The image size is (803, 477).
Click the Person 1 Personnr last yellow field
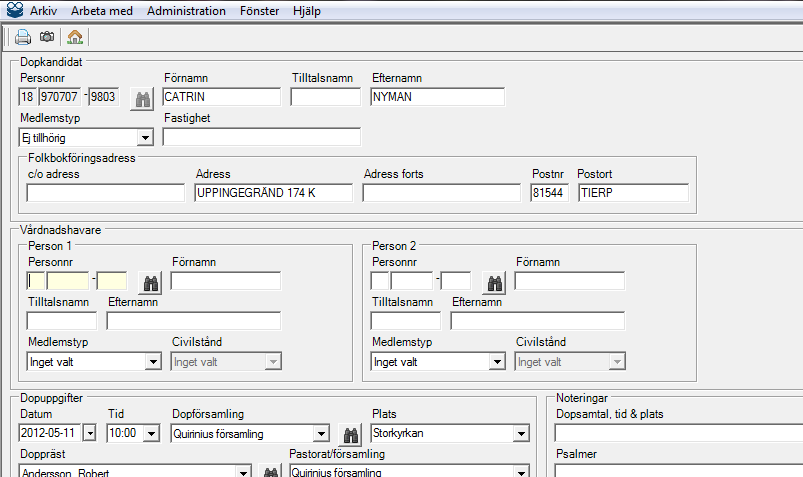click(x=112, y=281)
